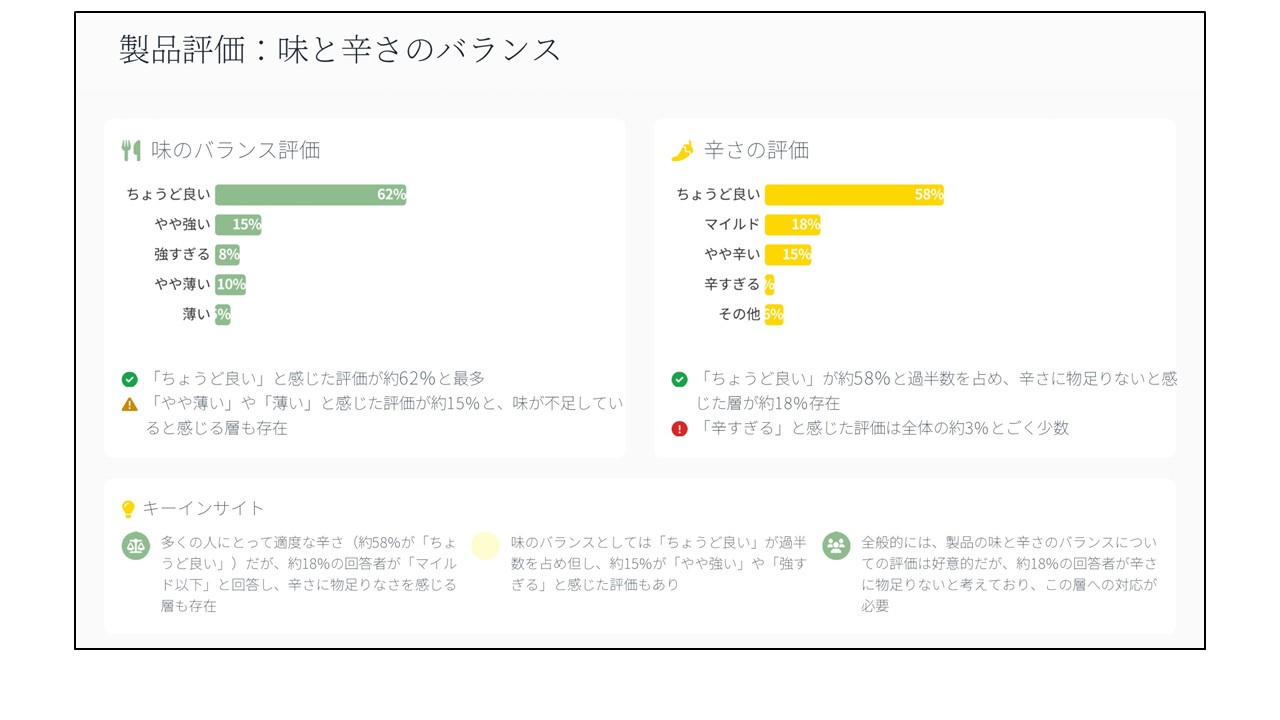Image resolution: width=1280 pixels, height=720 pixels.
Task: Select the やや薄い 10% bar
Action: [x=230, y=285]
